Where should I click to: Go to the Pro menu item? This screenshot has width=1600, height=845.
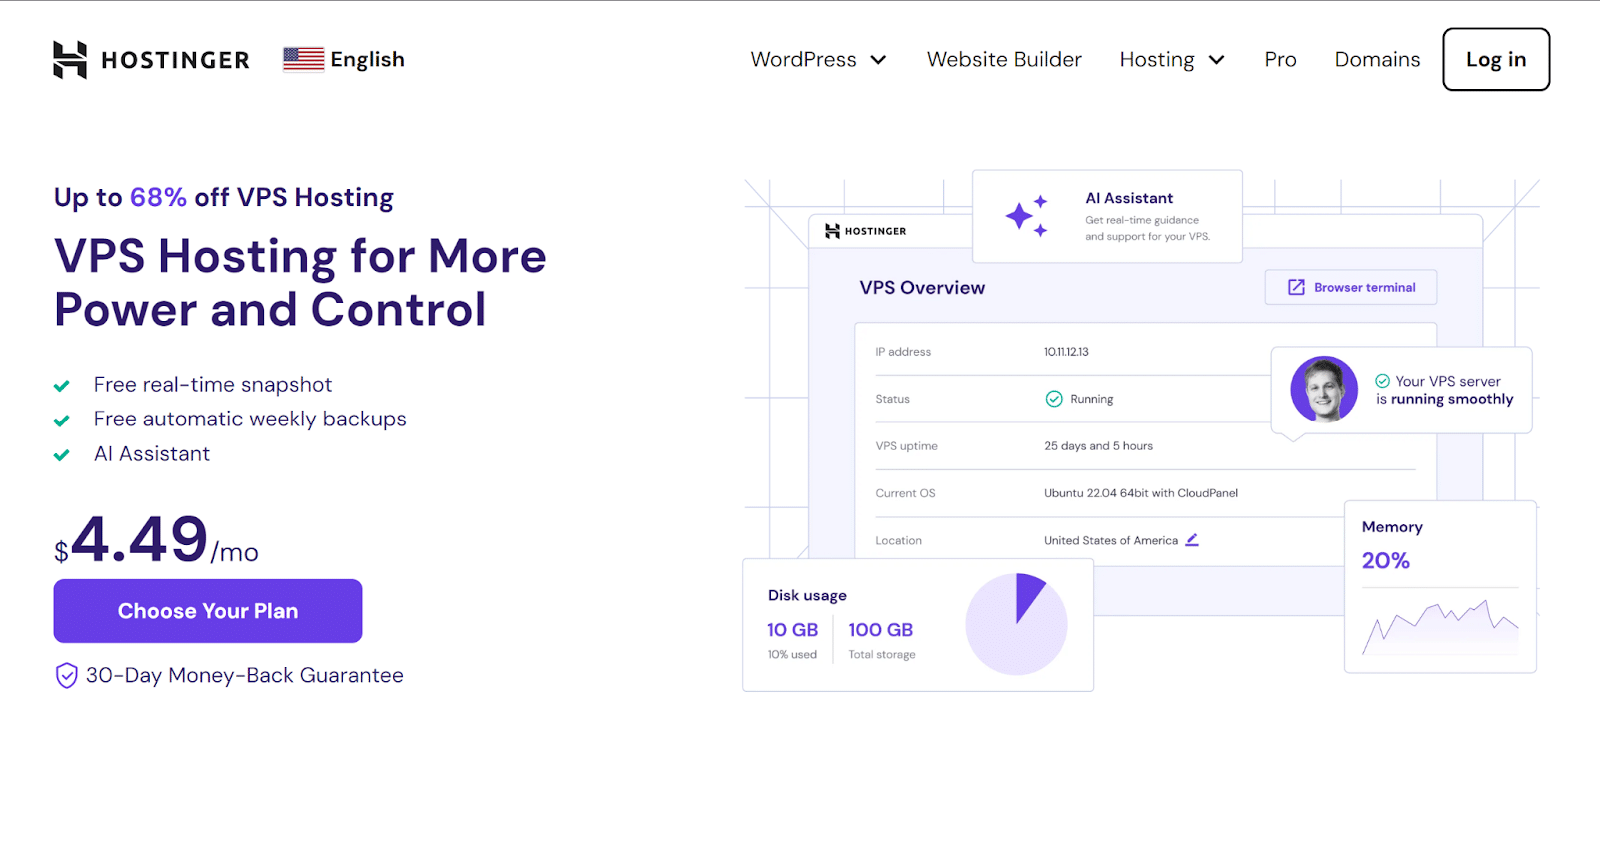tap(1280, 59)
